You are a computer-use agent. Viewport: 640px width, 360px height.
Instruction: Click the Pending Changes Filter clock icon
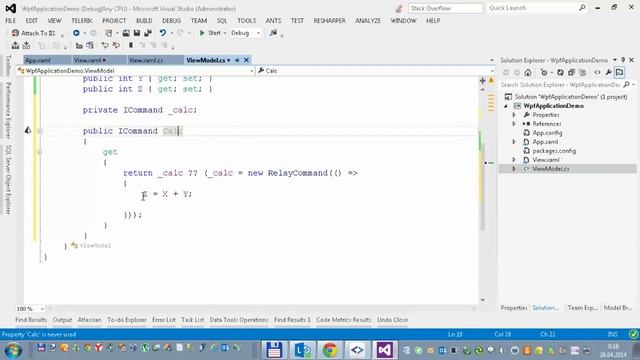click(x=544, y=73)
